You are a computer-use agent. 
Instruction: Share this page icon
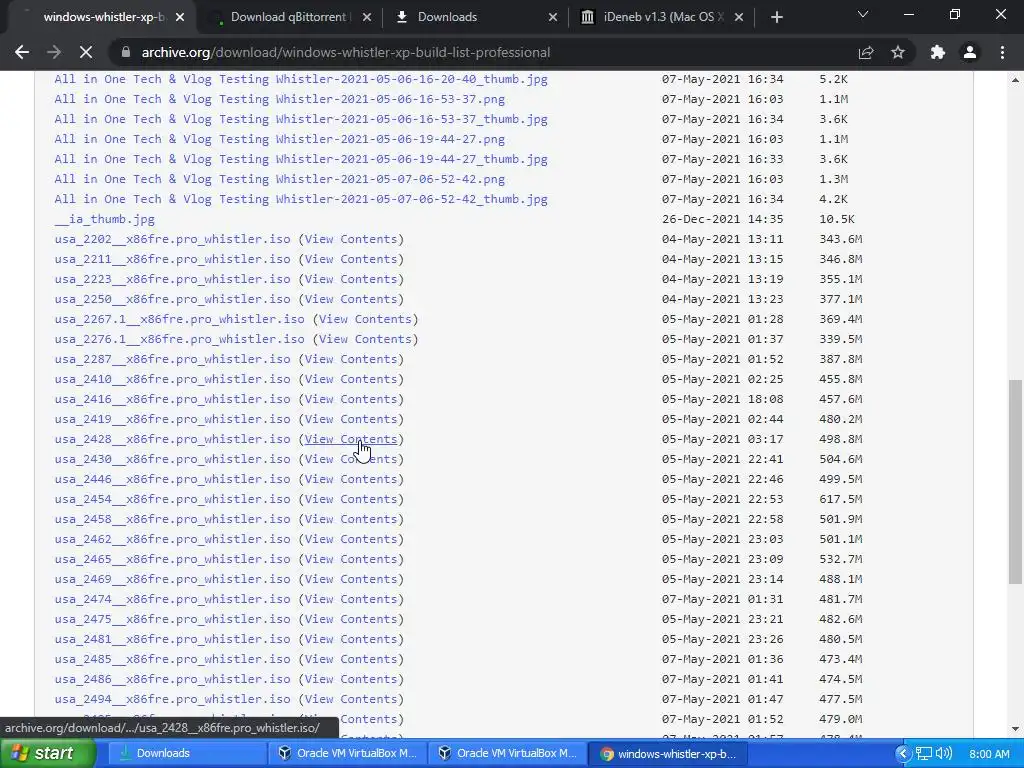[866, 52]
